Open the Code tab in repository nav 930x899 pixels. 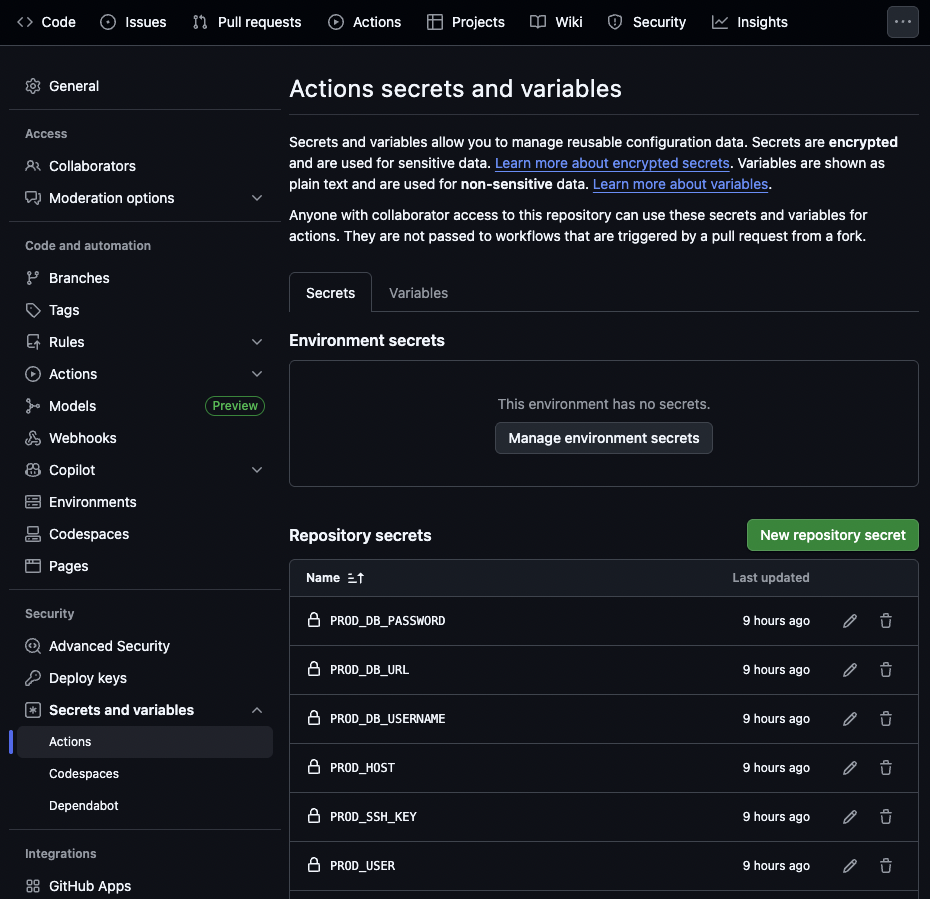46,22
